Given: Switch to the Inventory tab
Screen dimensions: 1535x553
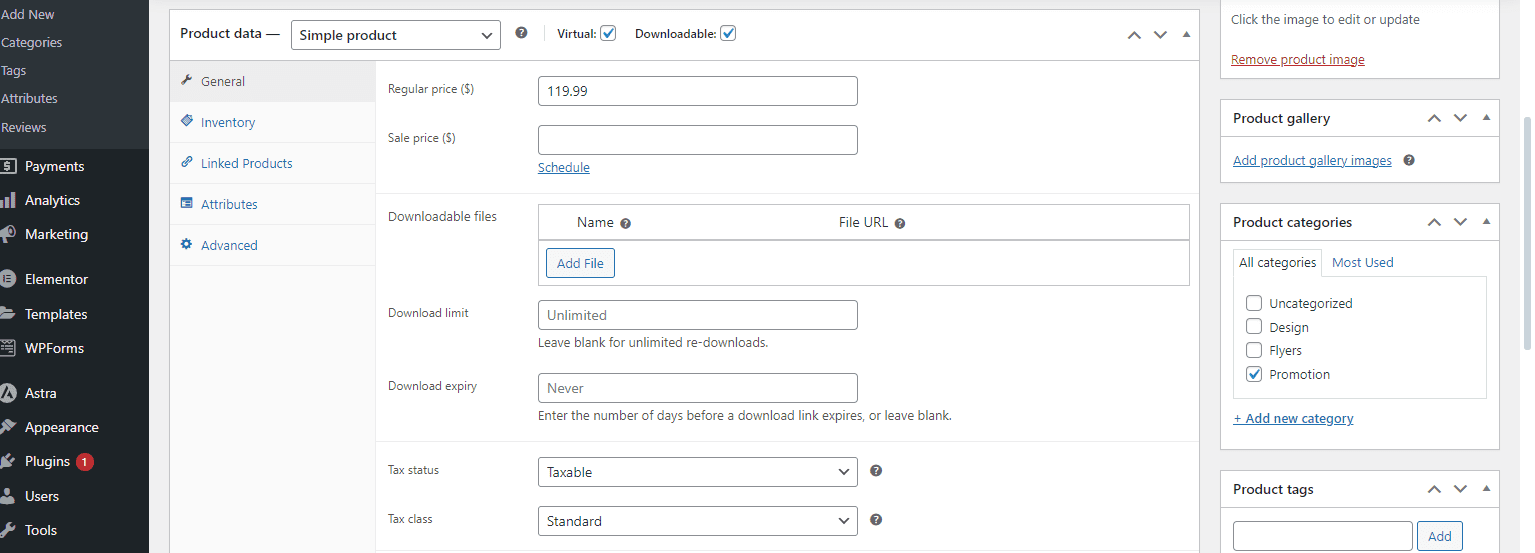Looking at the screenshot, I should (228, 122).
